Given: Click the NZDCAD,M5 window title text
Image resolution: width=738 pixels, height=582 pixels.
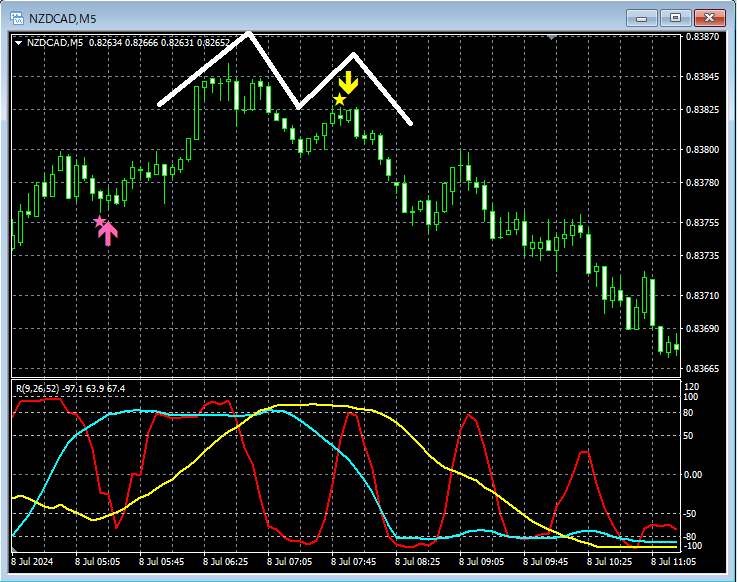Looking at the screenshot, I should (63, 19).
